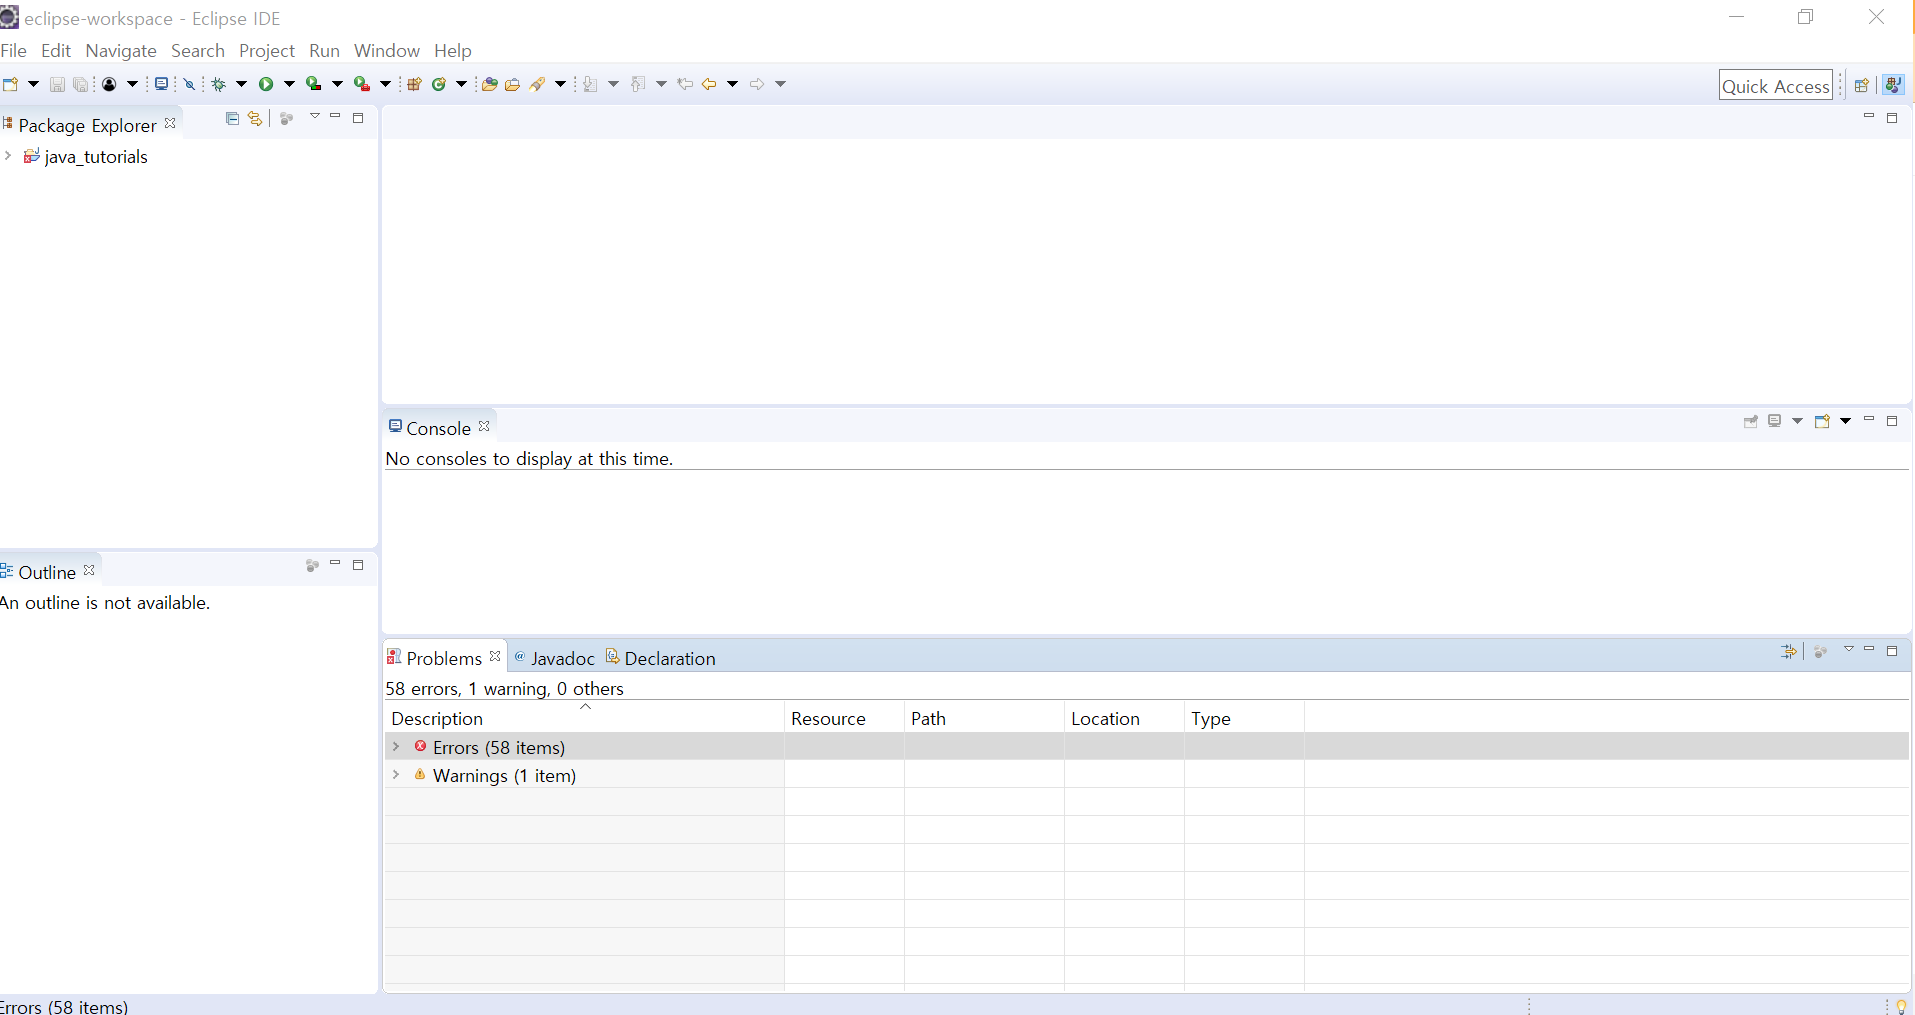Click the green Run button
The image size is (1915, 1015).
click(x=266, y=84)
